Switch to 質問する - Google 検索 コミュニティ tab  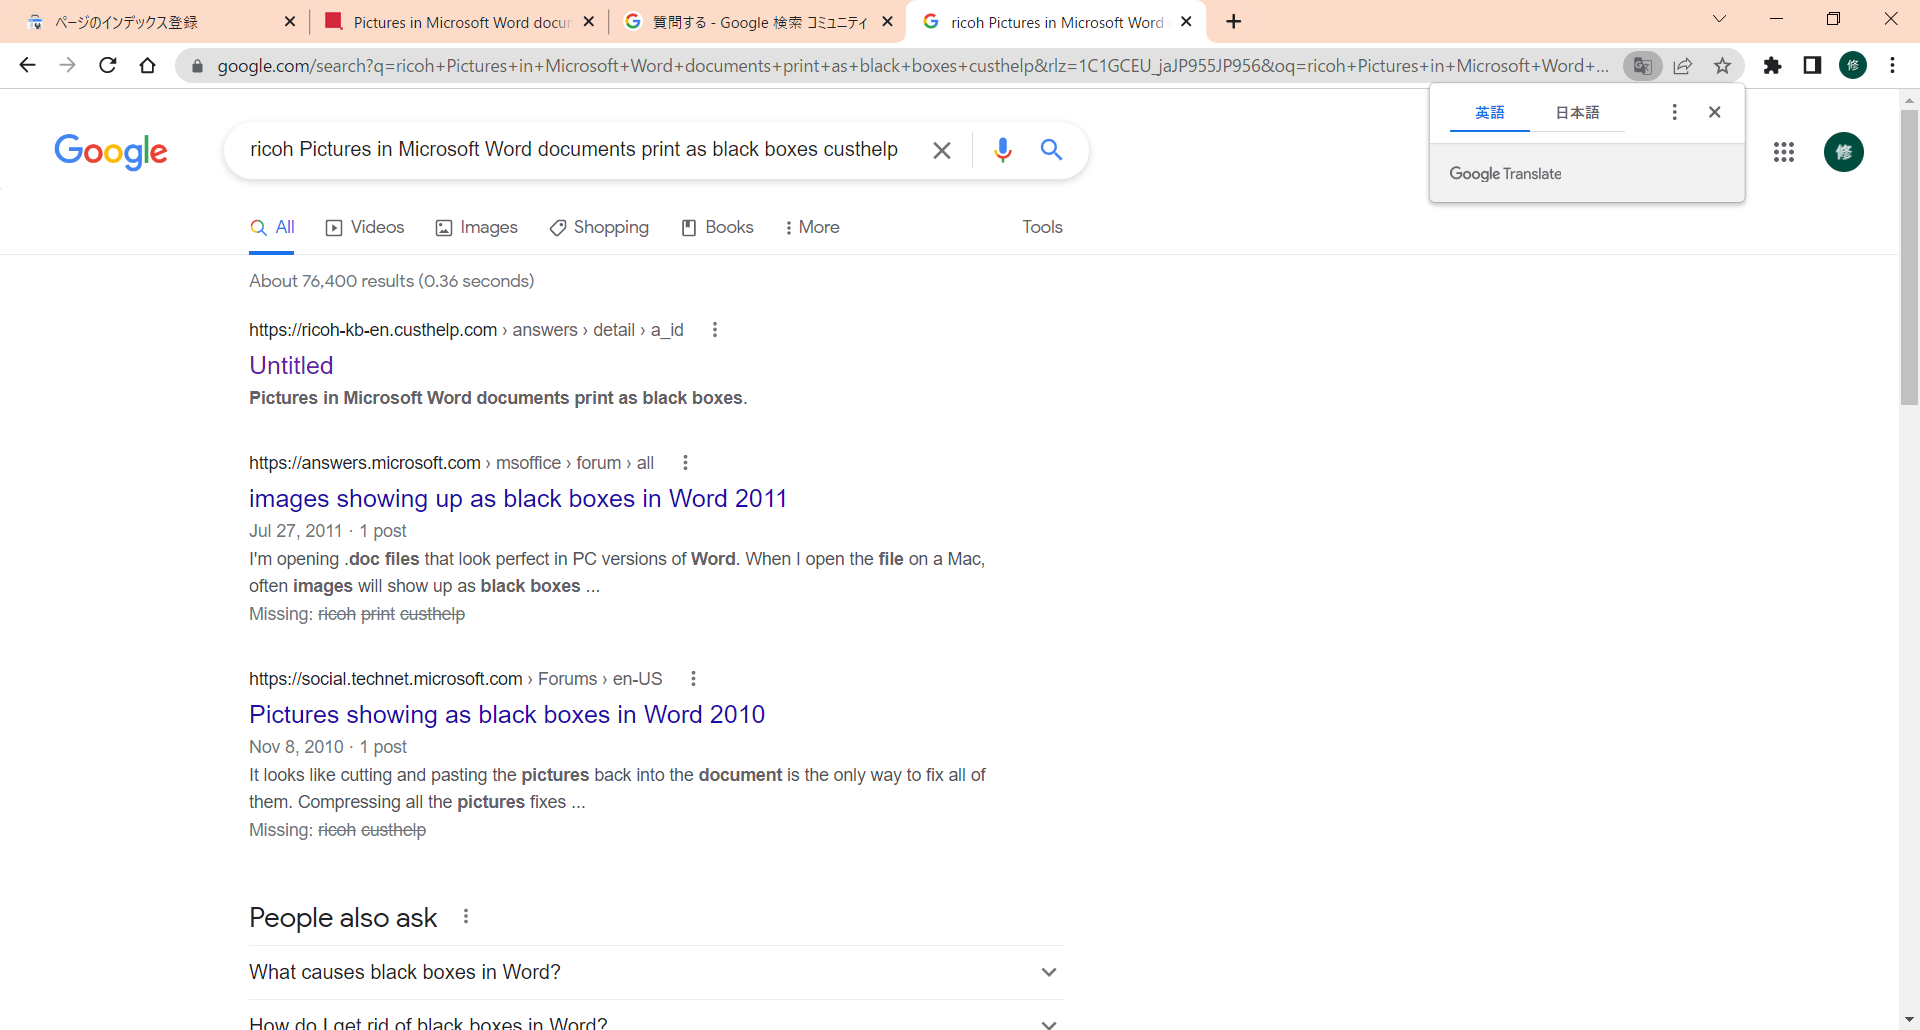pyautogui.click(x=759, y=21)
